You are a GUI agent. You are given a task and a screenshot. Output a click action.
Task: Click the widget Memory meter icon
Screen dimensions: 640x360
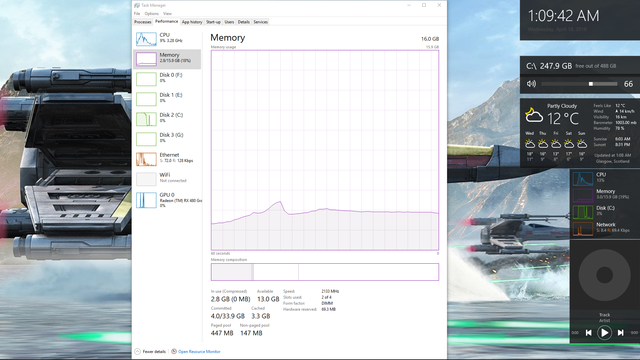point(583,196)
